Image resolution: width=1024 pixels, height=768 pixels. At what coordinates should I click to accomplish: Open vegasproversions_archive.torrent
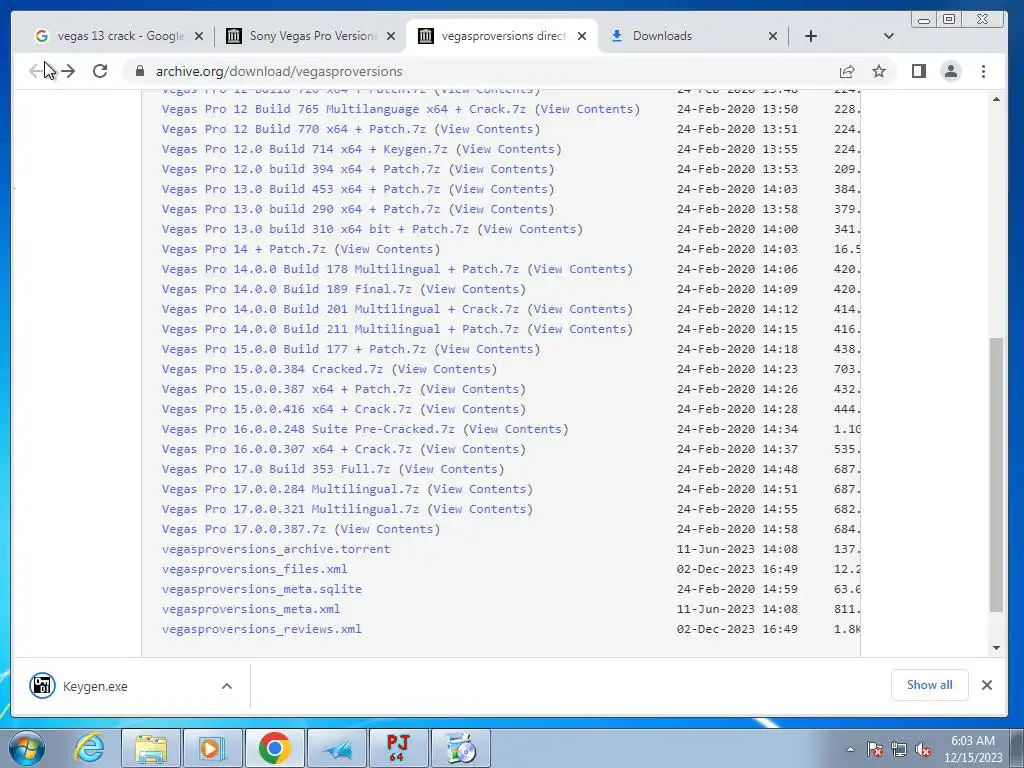pyautogui.click(x=276, y=549)
